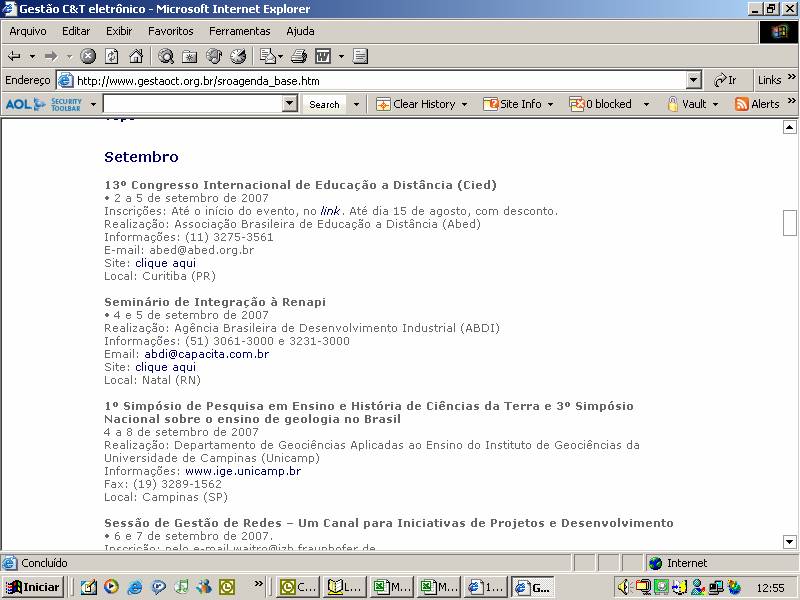Go to the Home page icon
The height and width of the screenshot is (600, 800).
click(135, 56)
